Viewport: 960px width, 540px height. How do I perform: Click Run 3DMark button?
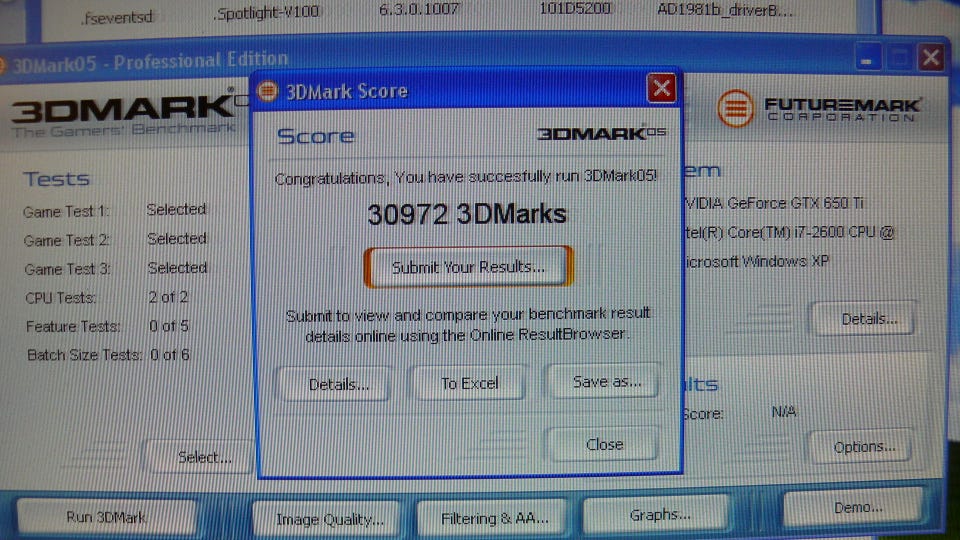[107, 517]
